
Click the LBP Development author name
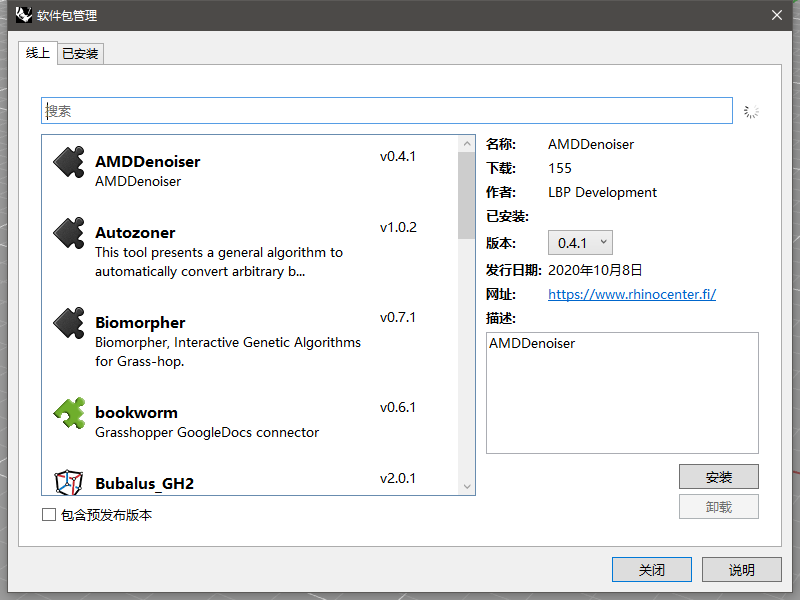click(602, 192)
